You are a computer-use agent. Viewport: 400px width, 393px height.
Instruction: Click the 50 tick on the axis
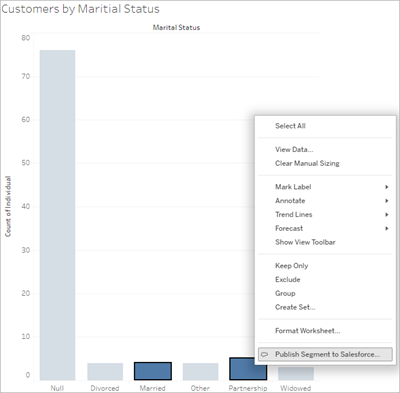click(26, 163)
